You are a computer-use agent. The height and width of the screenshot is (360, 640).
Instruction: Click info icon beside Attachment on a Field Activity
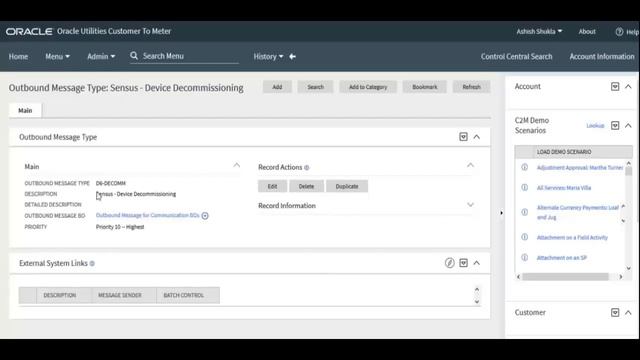point(524,237)
